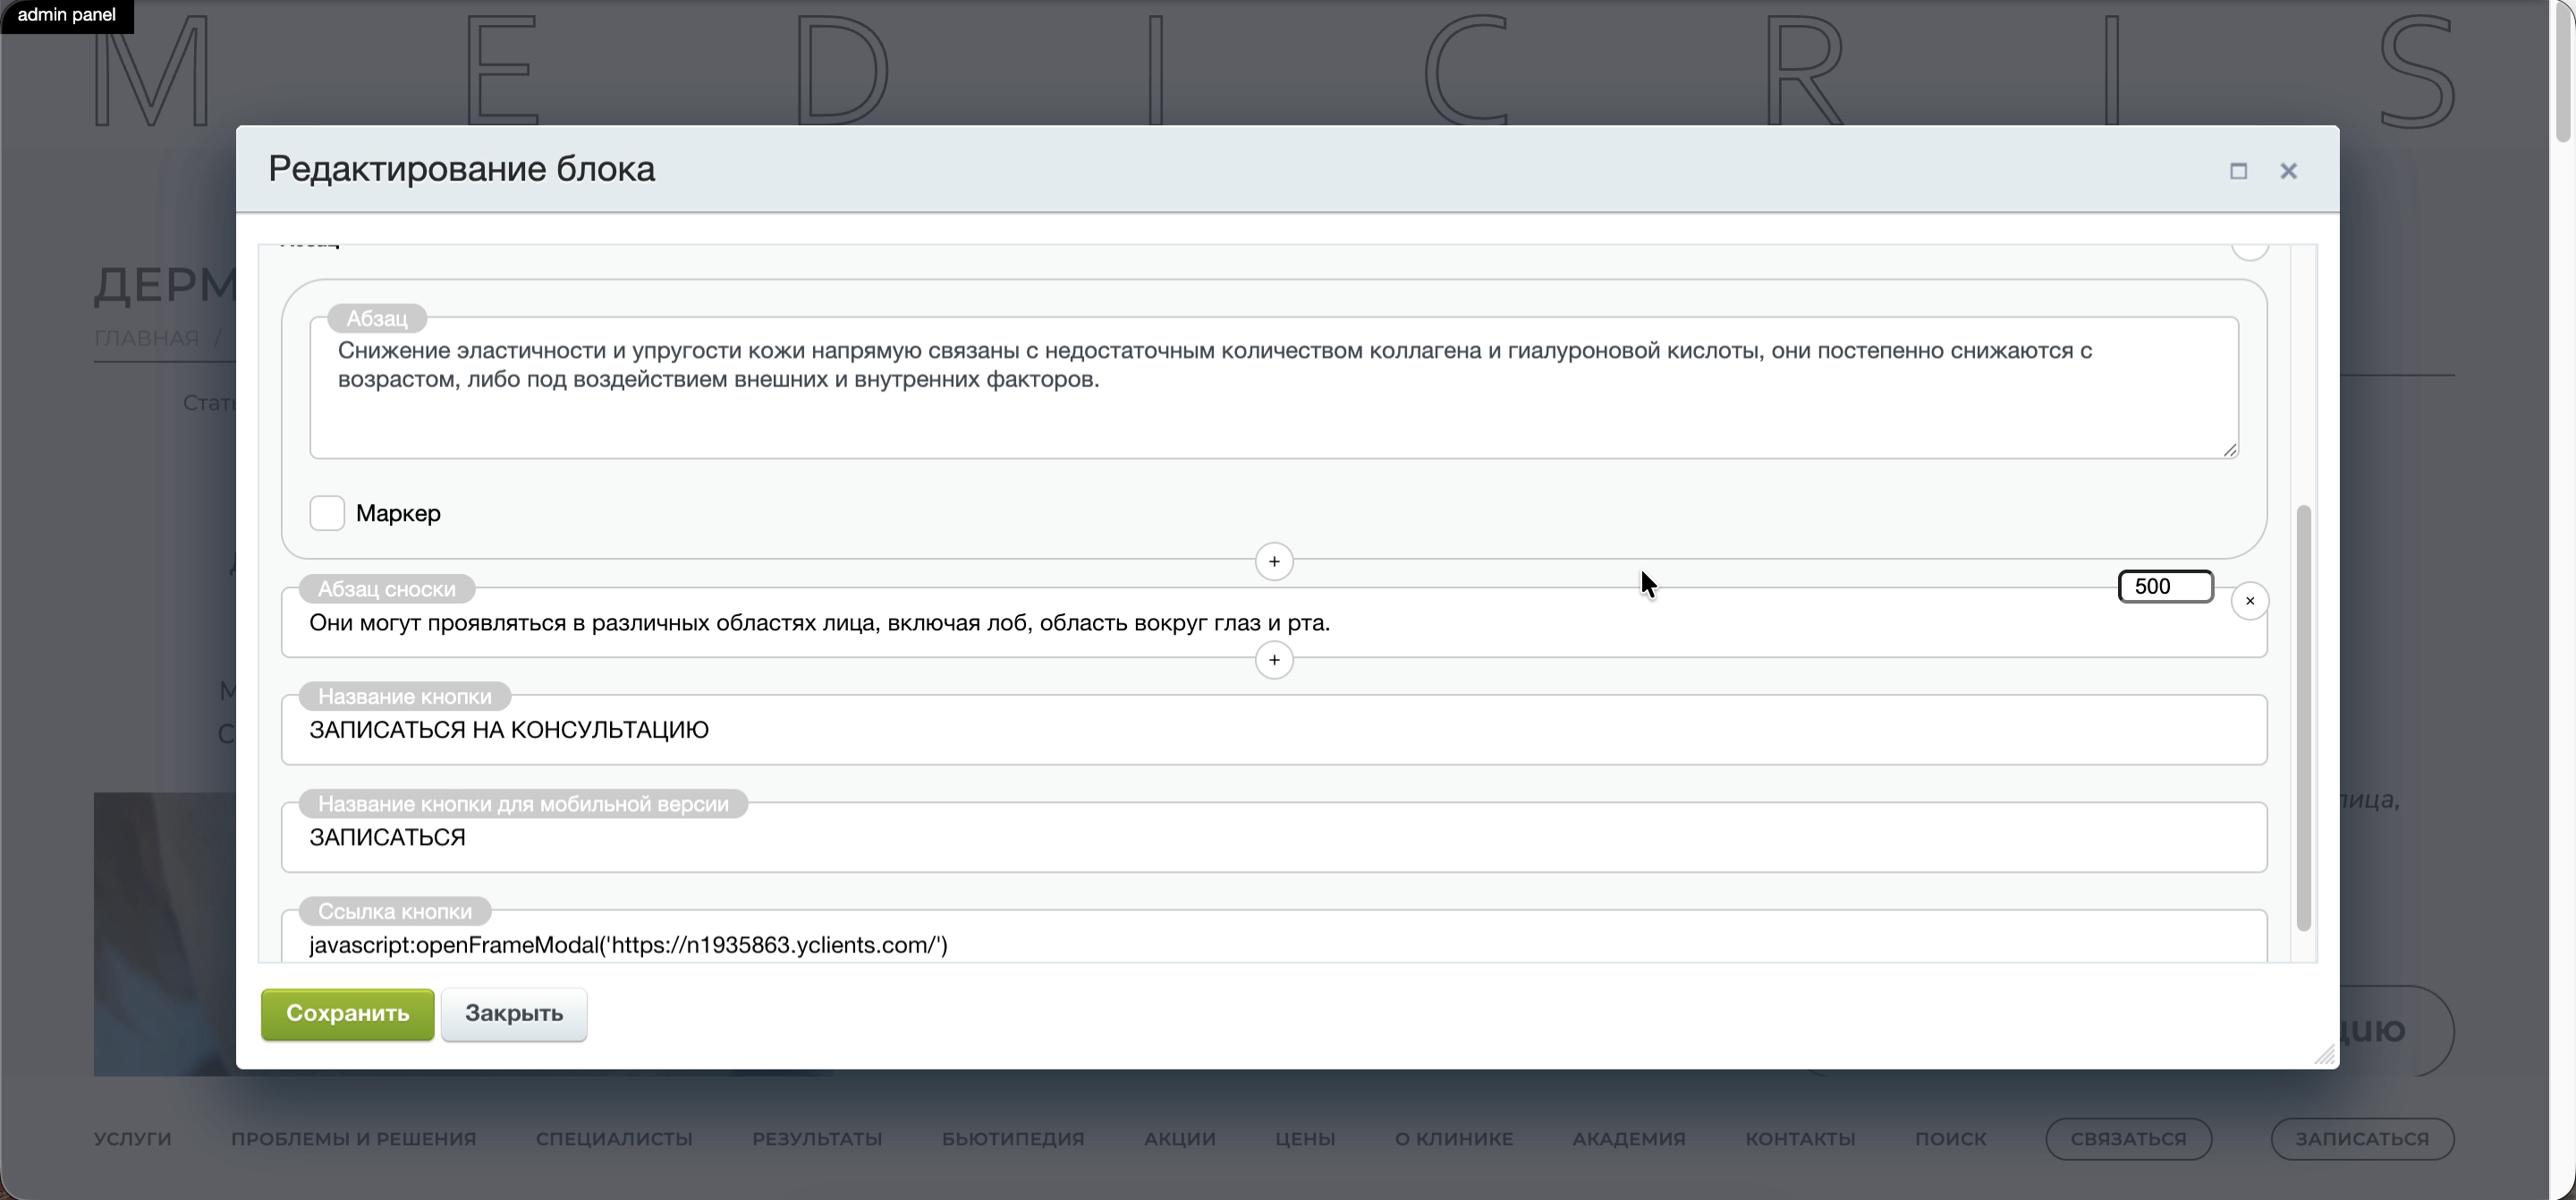Click the ГЛАВНАЯ breadcrumb link
The height and width of the screenshot is (1200, 2576).
pos(146,338)
